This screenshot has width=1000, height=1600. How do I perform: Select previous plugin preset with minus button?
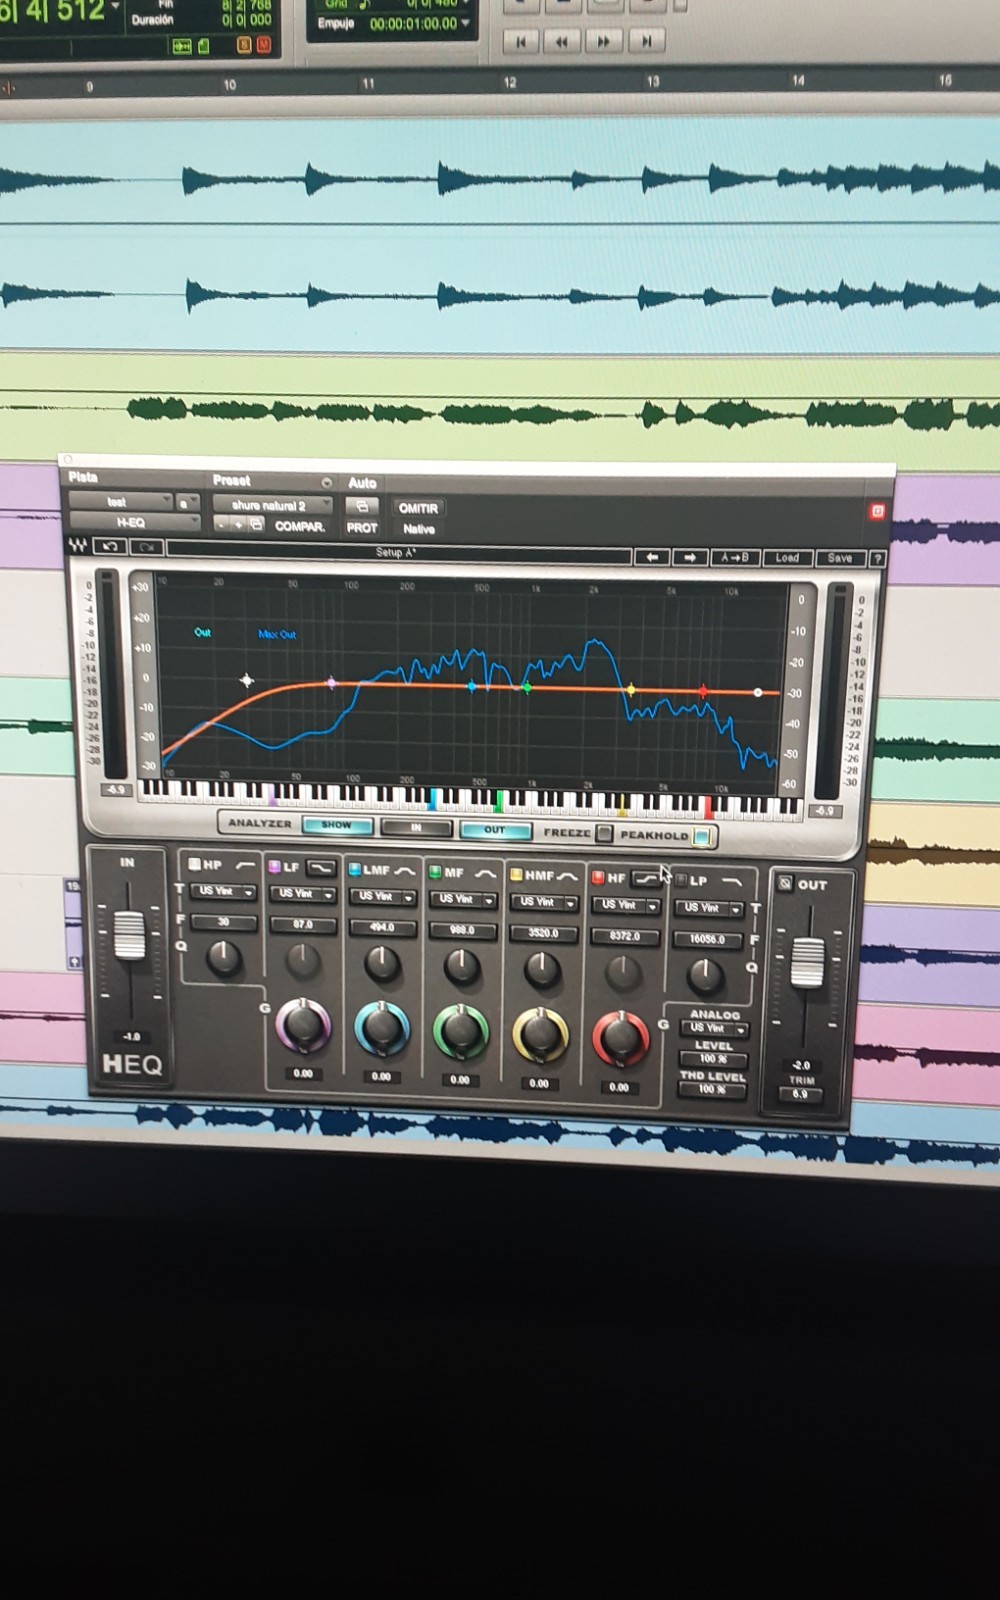pos(221,524)
